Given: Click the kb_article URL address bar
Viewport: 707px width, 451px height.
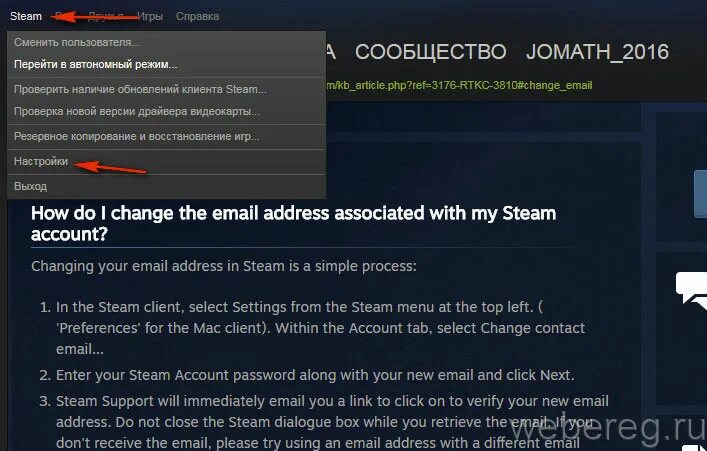Looking at the screenshot, I should (x=459, y=86).
